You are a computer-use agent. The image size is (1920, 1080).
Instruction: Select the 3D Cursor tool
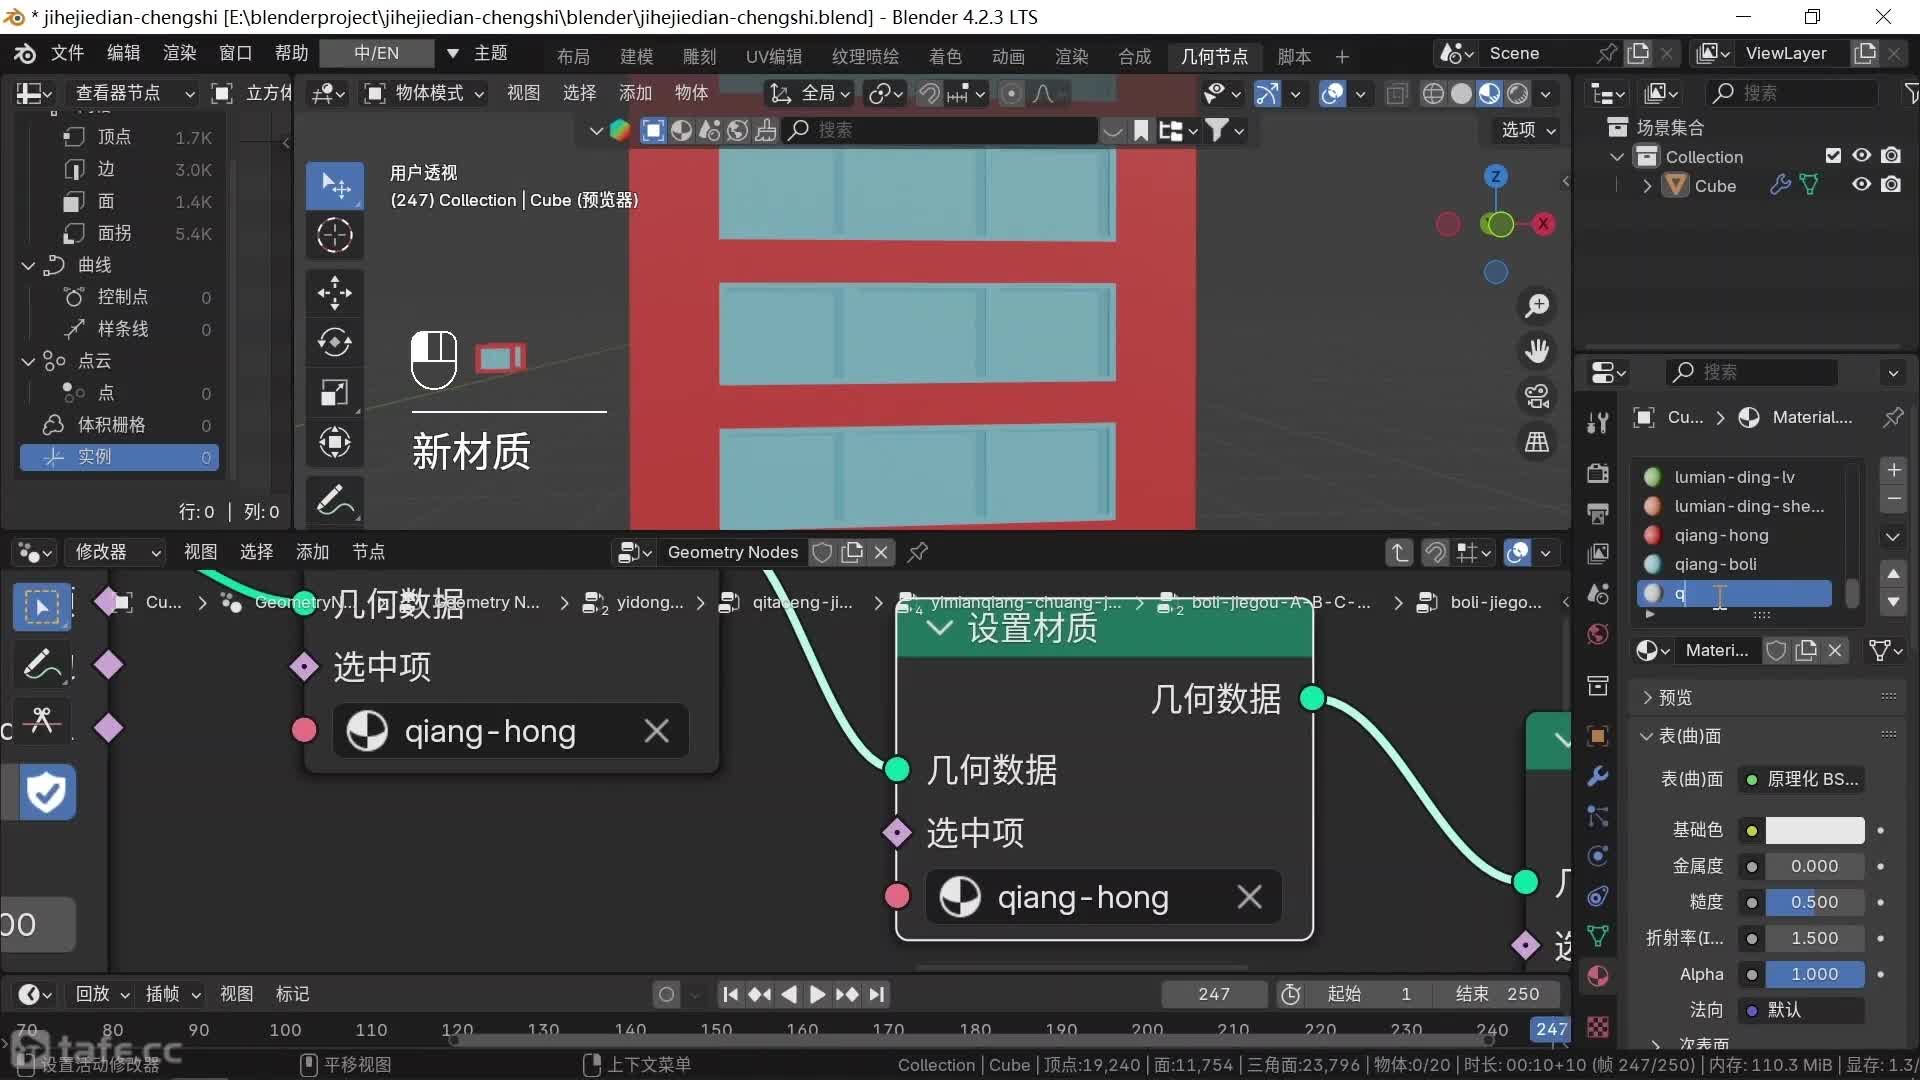(x=334, y=236)
